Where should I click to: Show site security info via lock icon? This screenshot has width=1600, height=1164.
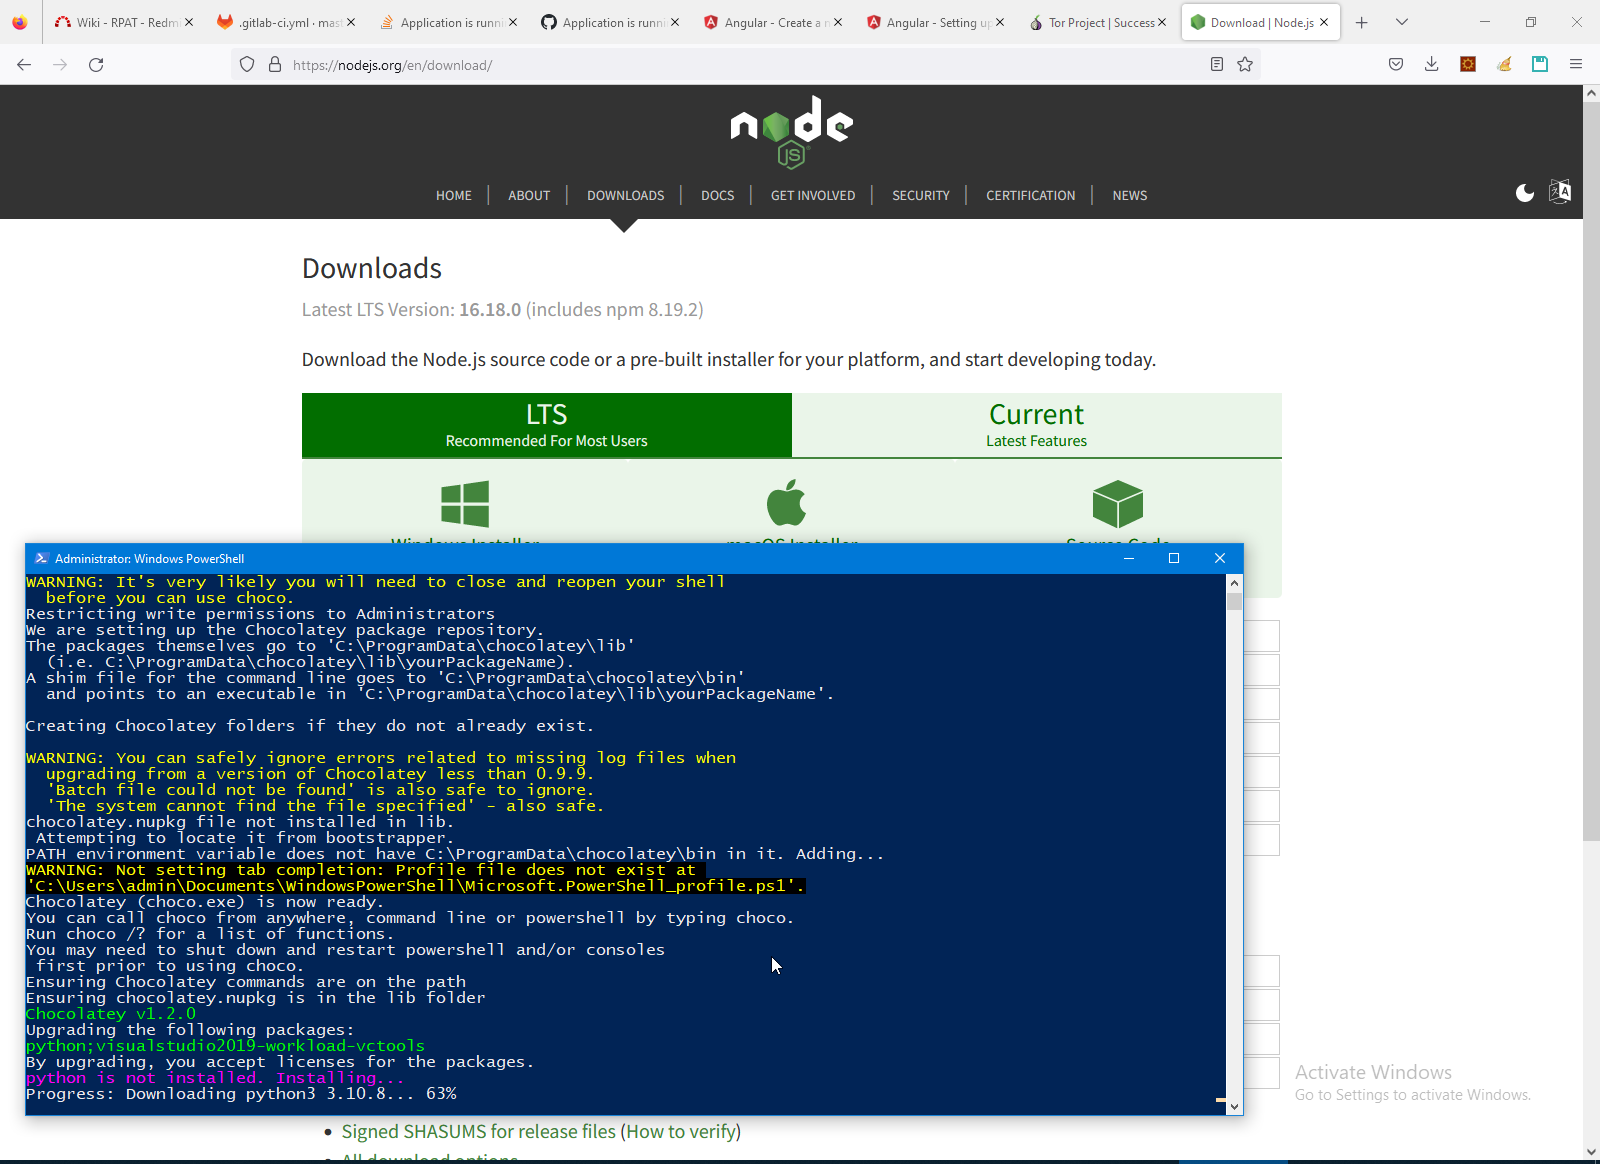click(275, 65)
